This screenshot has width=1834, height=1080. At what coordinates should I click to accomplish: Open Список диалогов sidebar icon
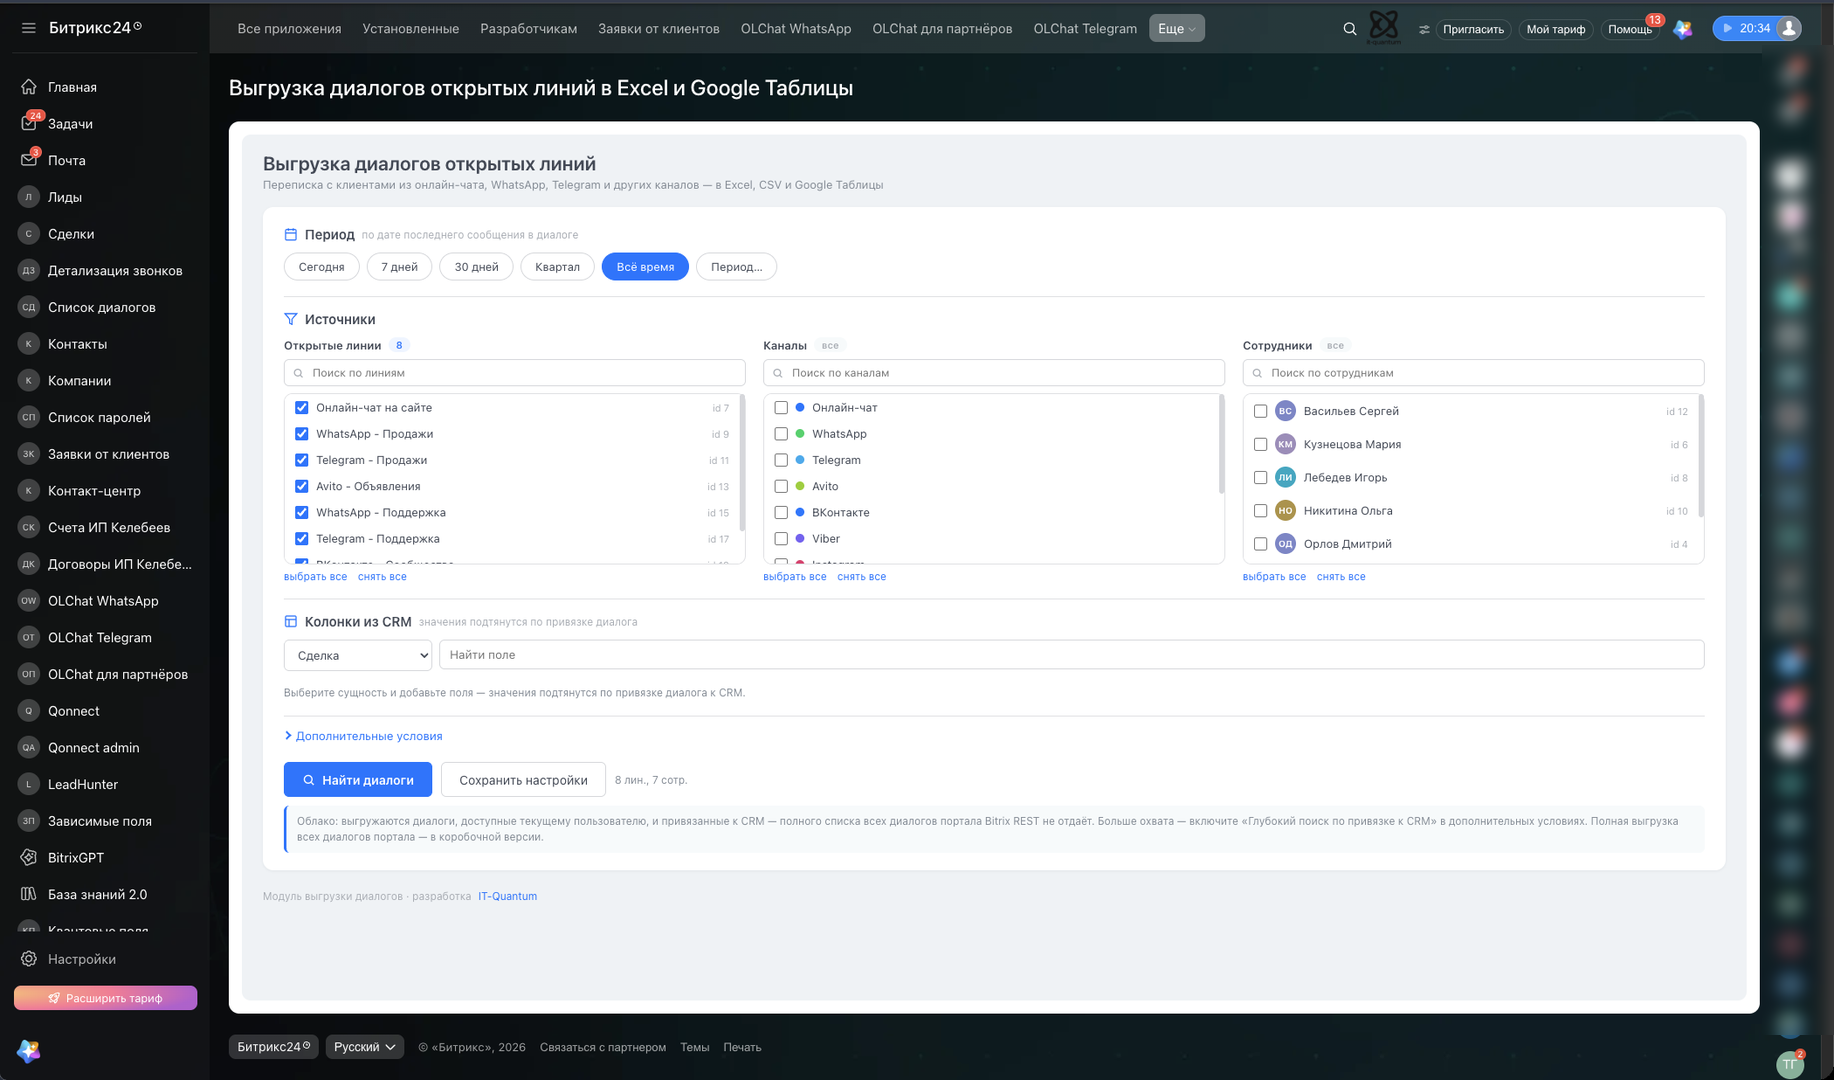pos(29,307)
